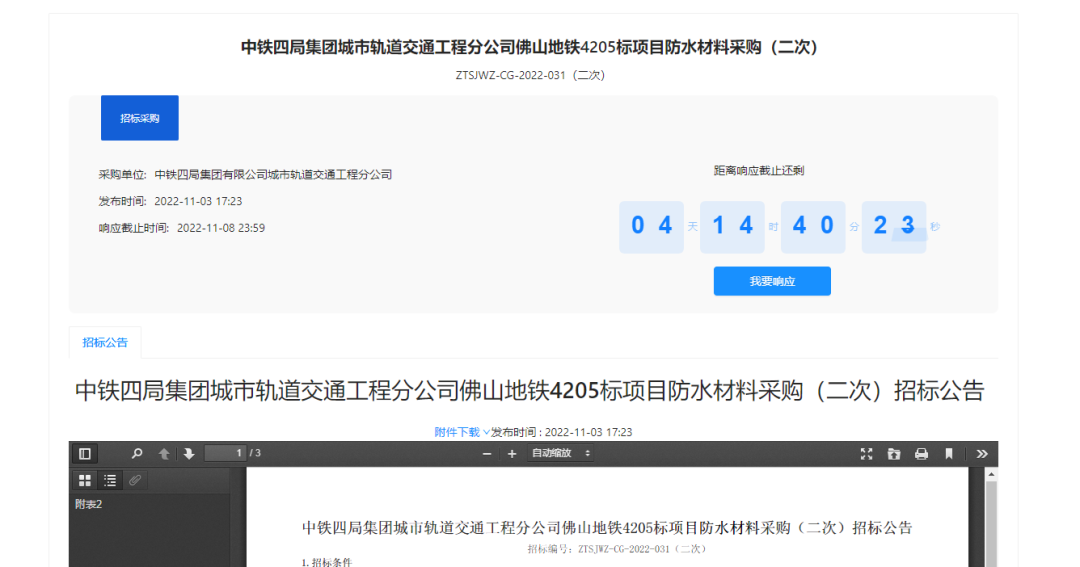This screenshot has height=567, width=1080.
Task: Expand the 附件下载 attachment dropdown
Action: pyautogui.click(x=461, y=432)
